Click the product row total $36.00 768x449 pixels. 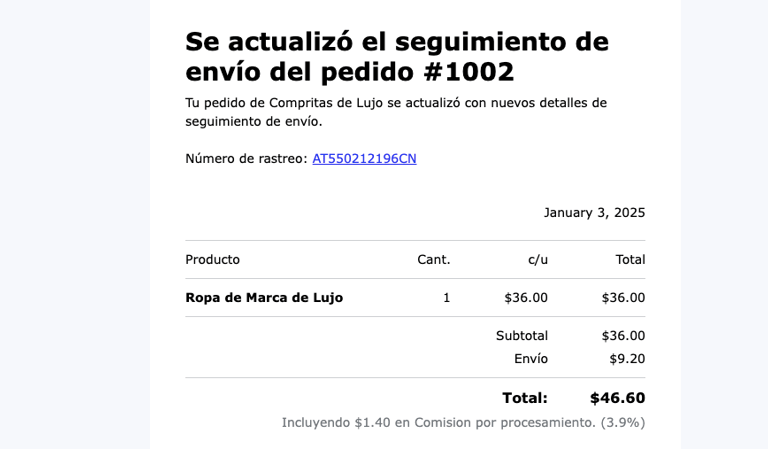624,298
